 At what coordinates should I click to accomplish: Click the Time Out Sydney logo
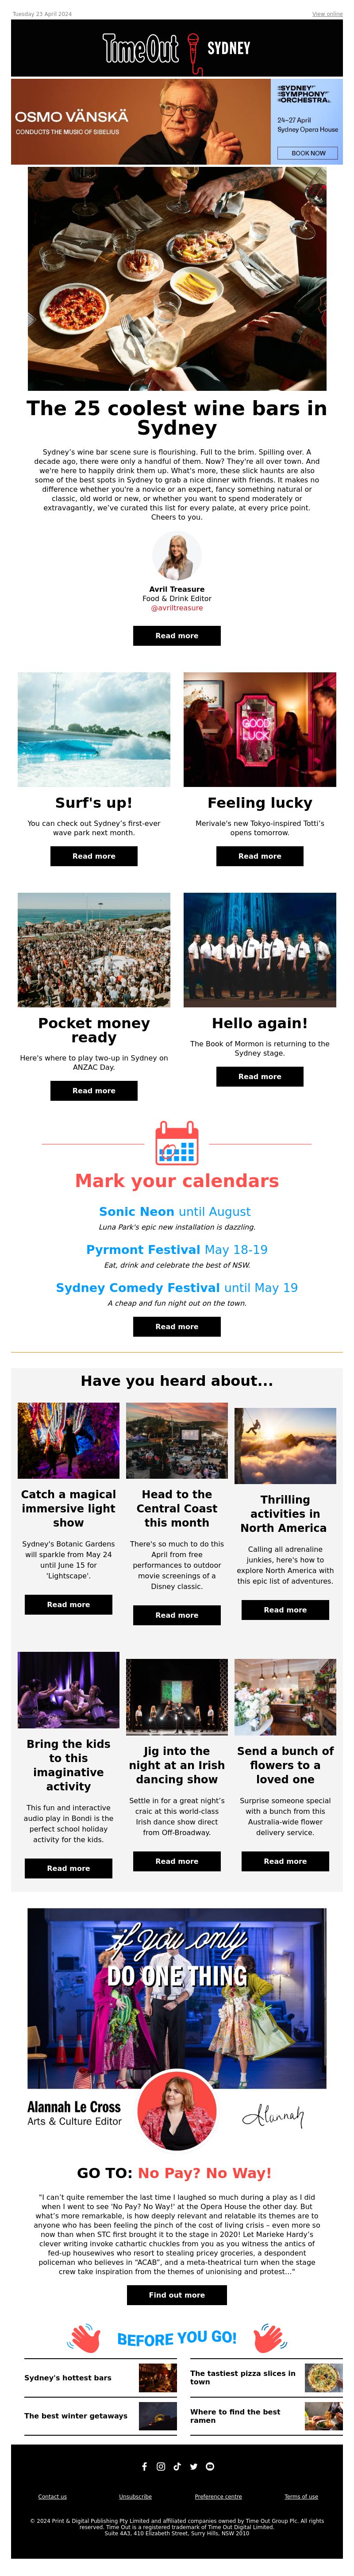point(177,48)
